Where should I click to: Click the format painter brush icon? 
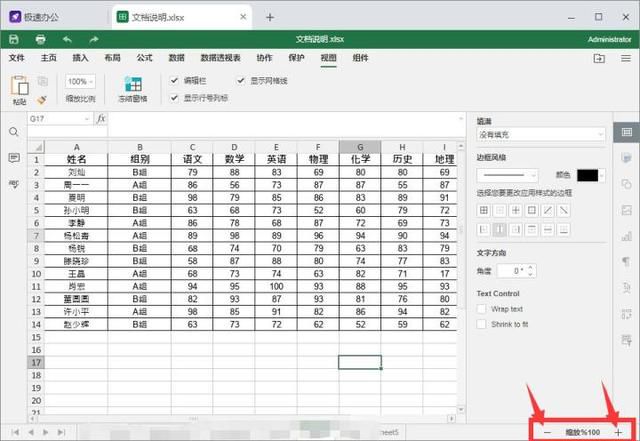pyautogui.click(x=42, y=99)
